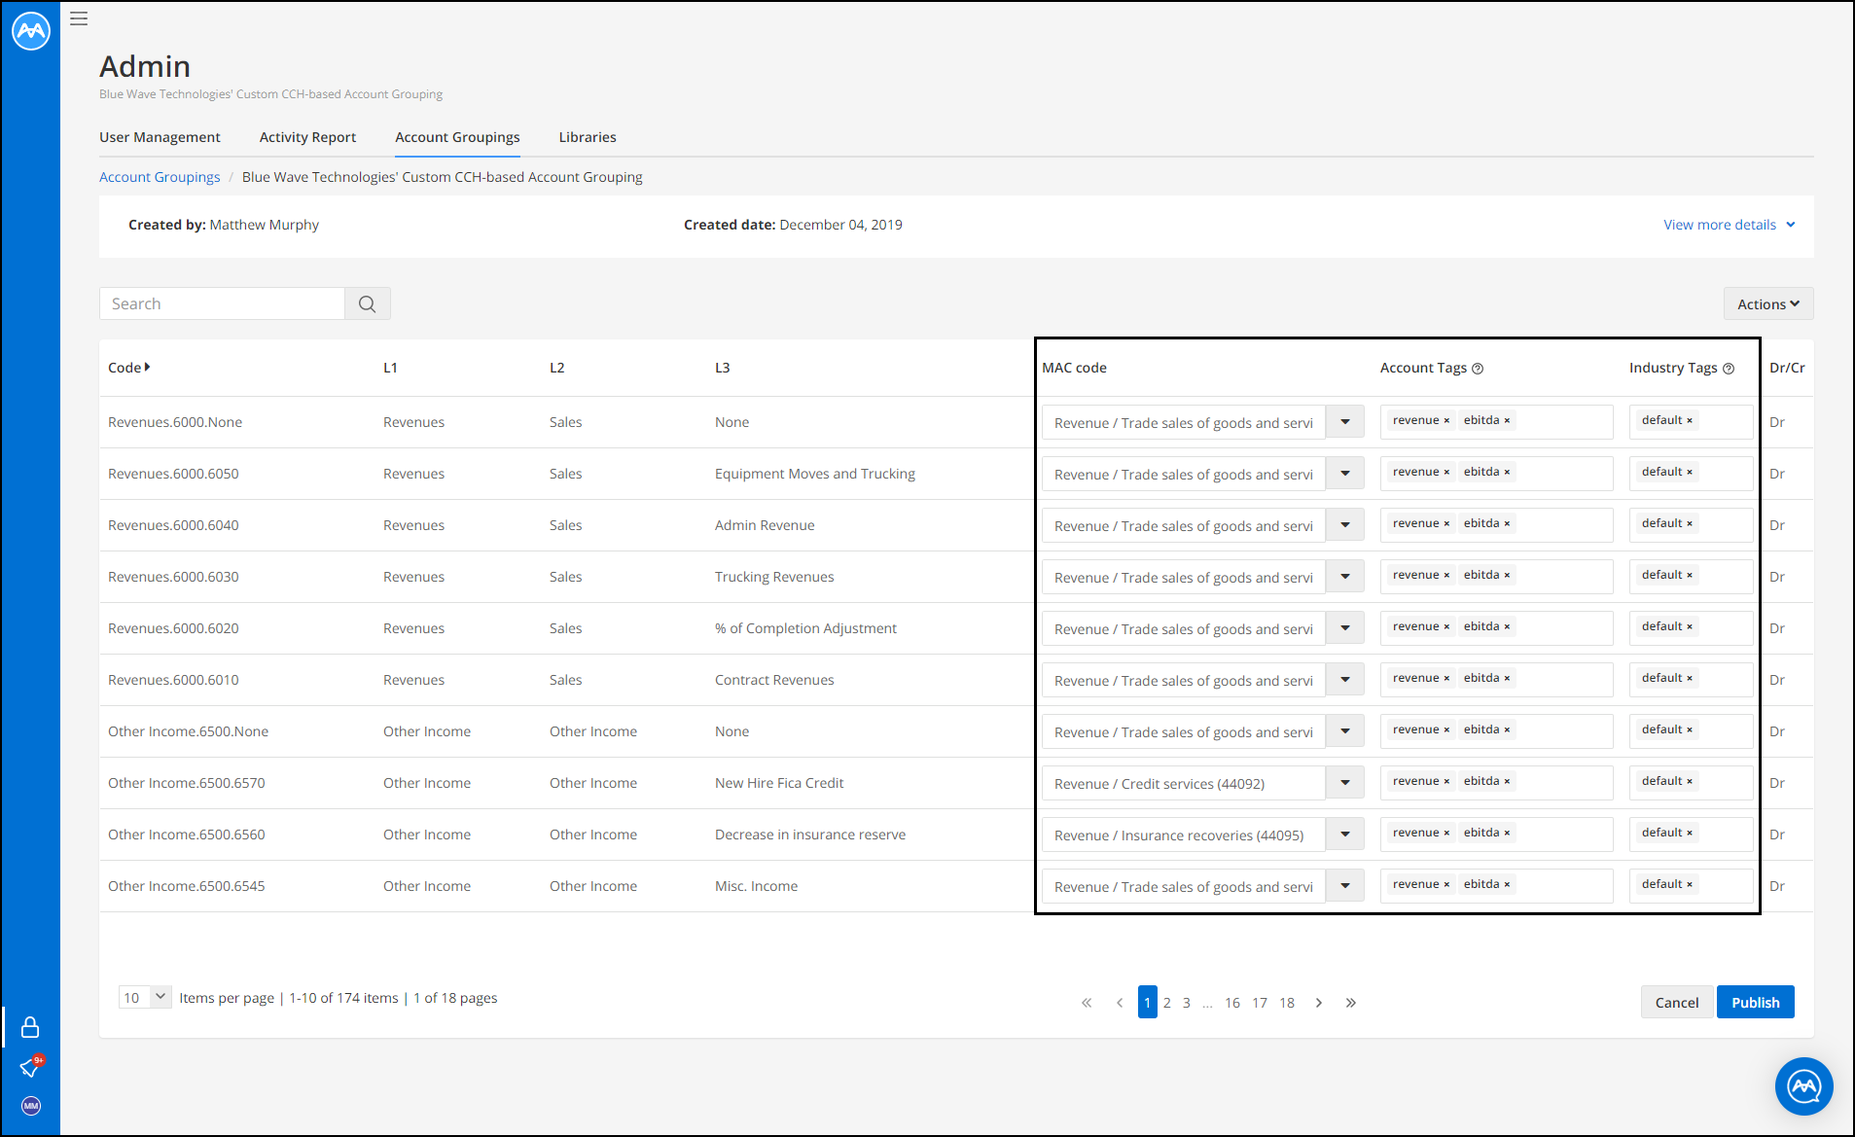Remove default tag in Other Income.6500.None row
The image size is (1855, 1137).
click(x=1690, y=730)
